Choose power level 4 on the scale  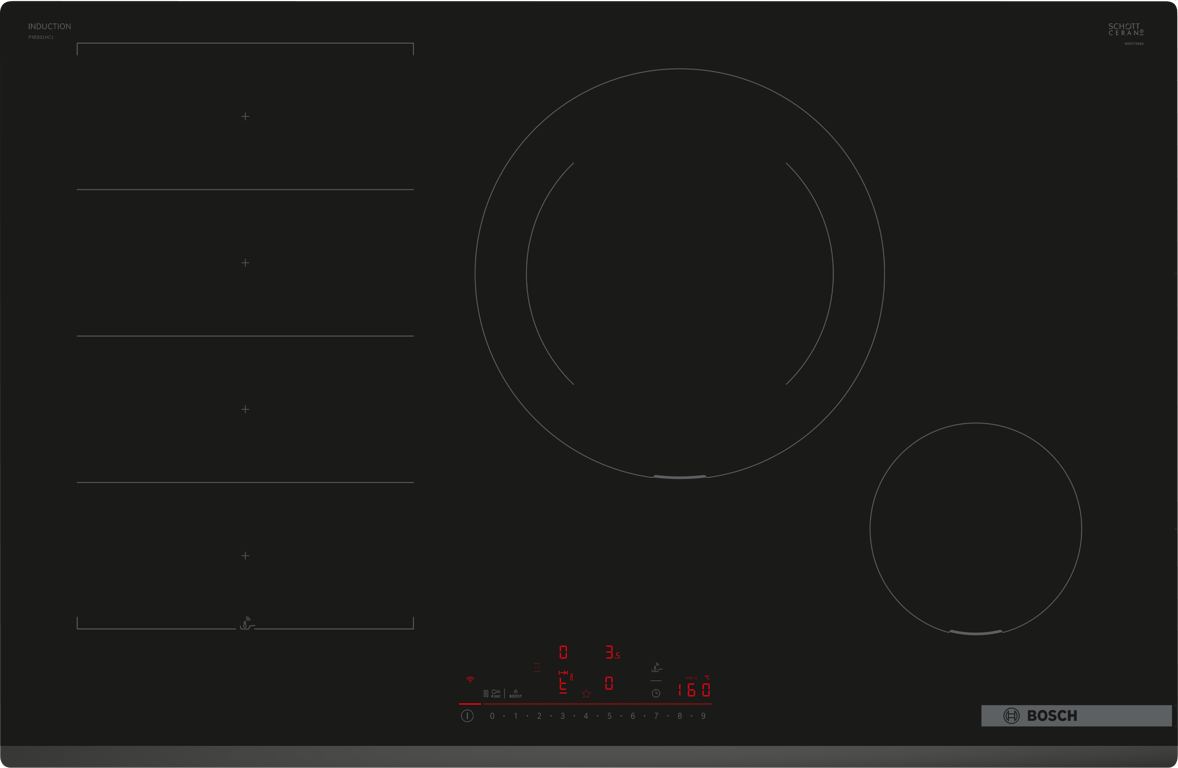pyautogui.click(x=586, y=716)
